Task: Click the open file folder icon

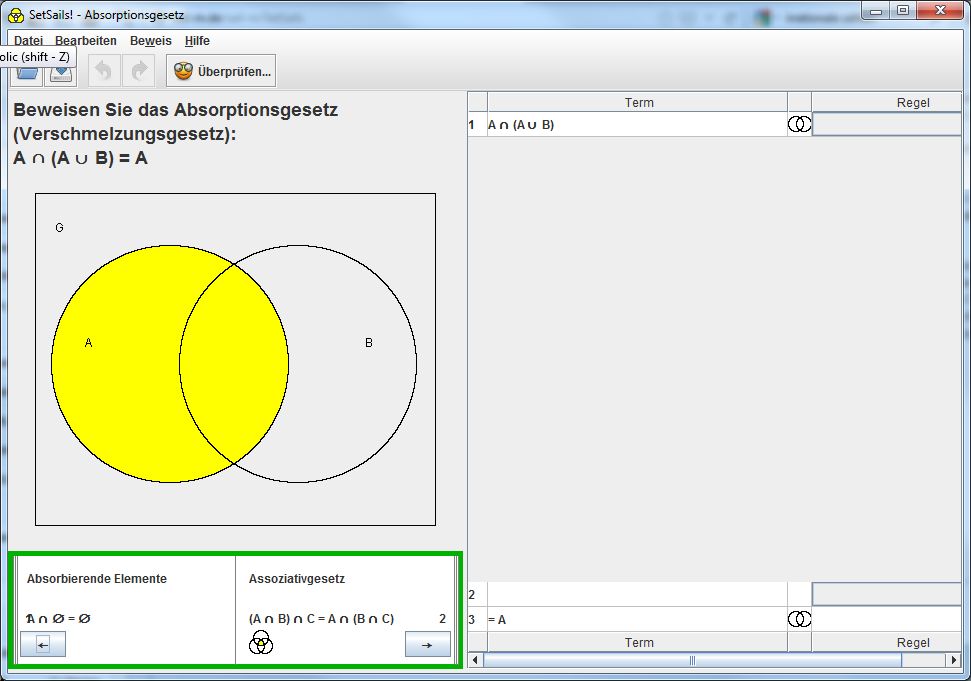Action: [x=26, y=74]
